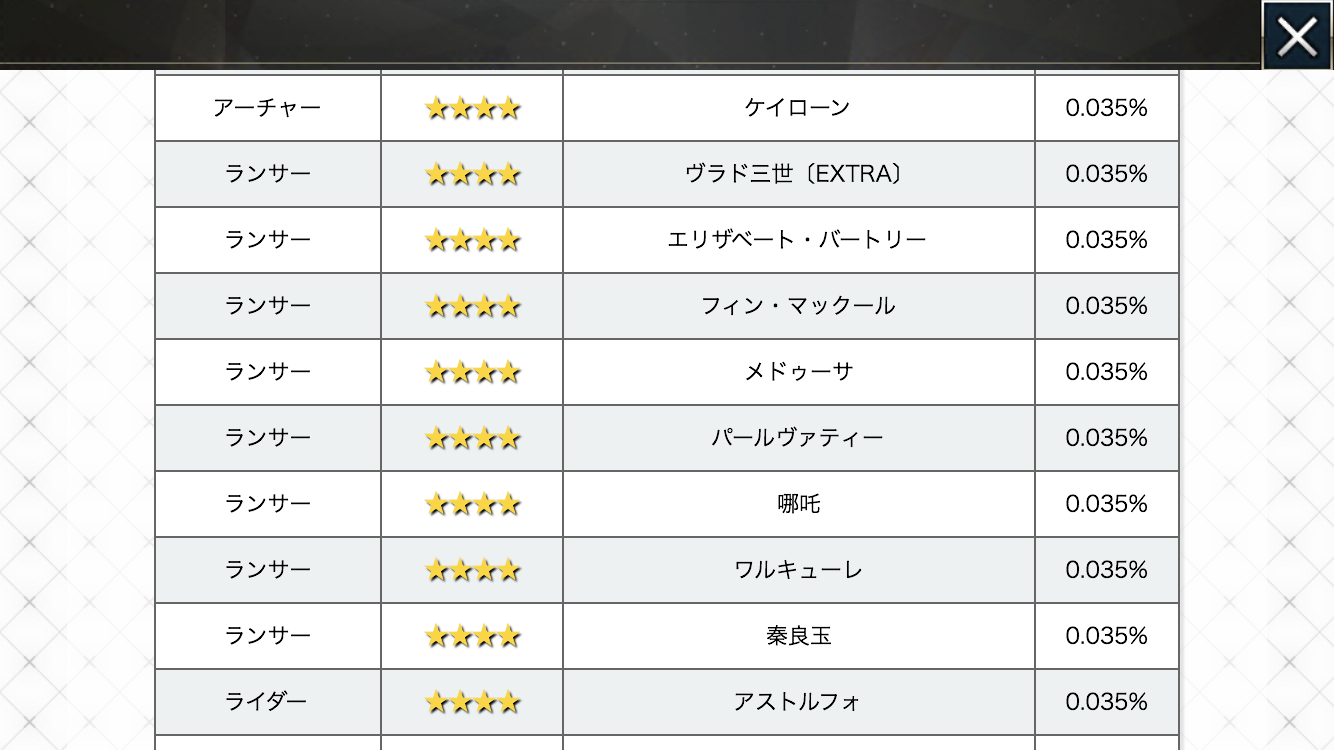The width and height of the screenshot is (1334, 750).
Task: Close the summon rates window
Action: click(1297, 36)
